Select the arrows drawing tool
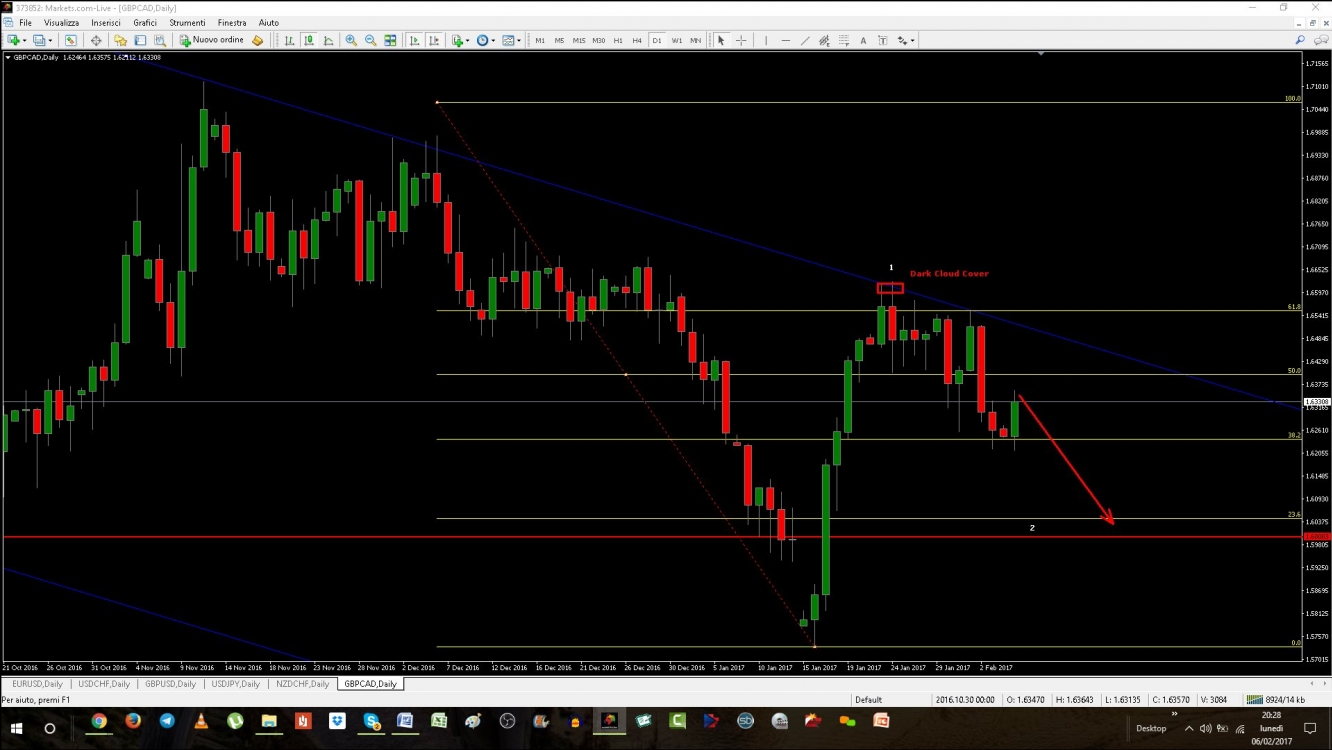 pos(902,40)
